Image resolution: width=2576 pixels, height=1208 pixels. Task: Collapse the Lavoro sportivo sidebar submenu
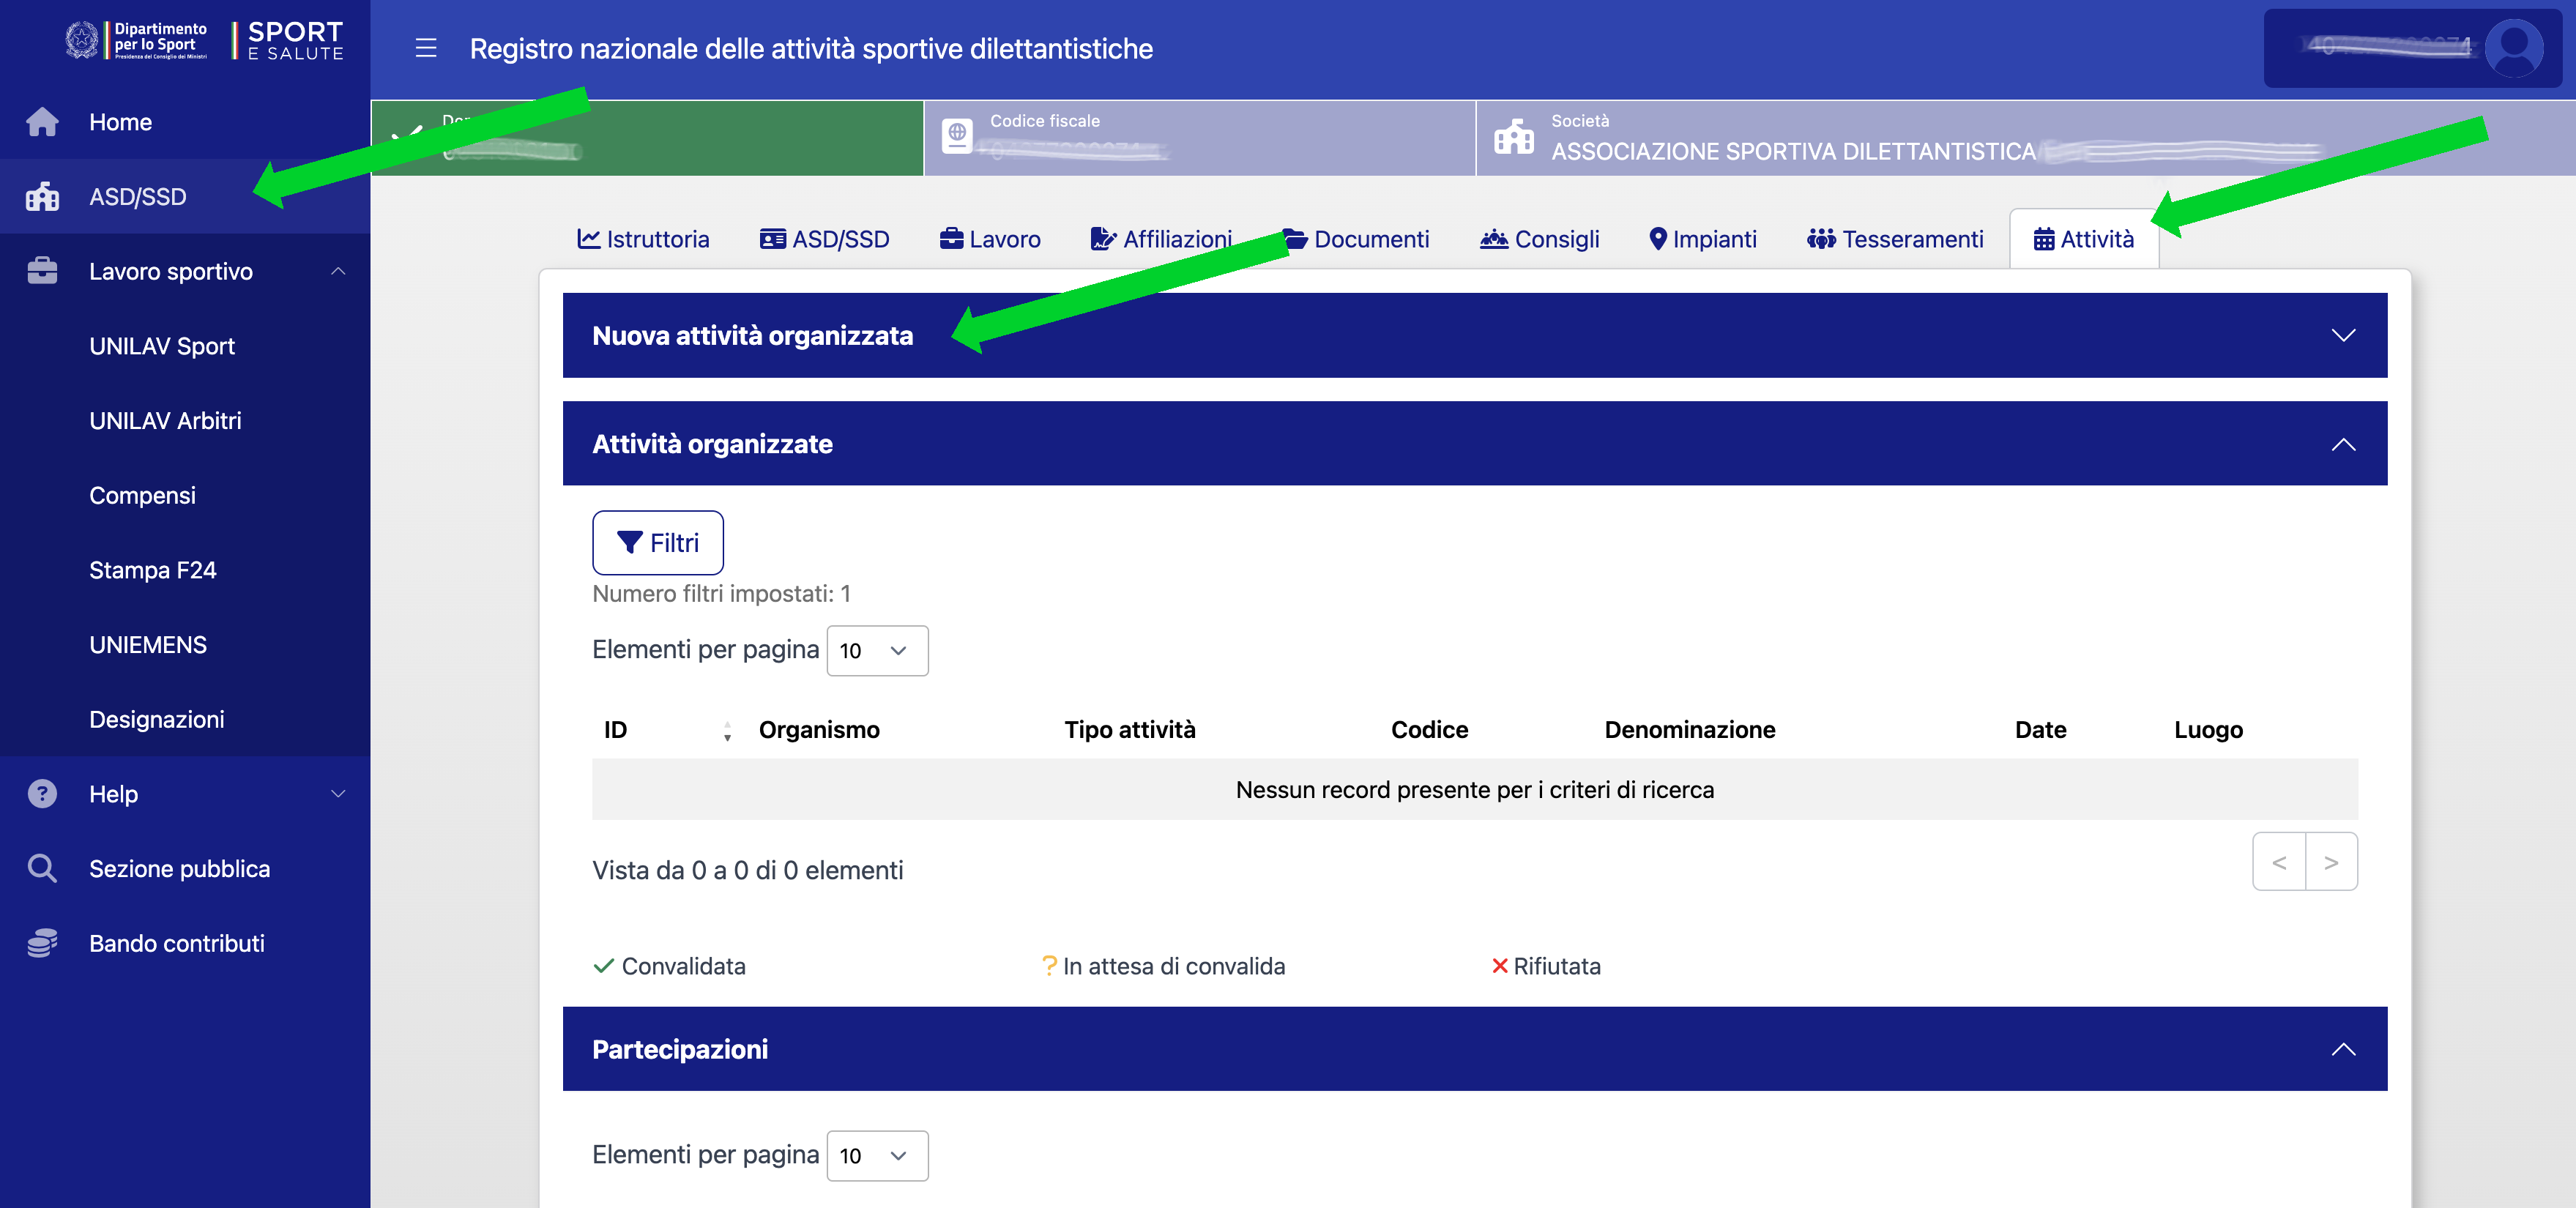(338, 271)
